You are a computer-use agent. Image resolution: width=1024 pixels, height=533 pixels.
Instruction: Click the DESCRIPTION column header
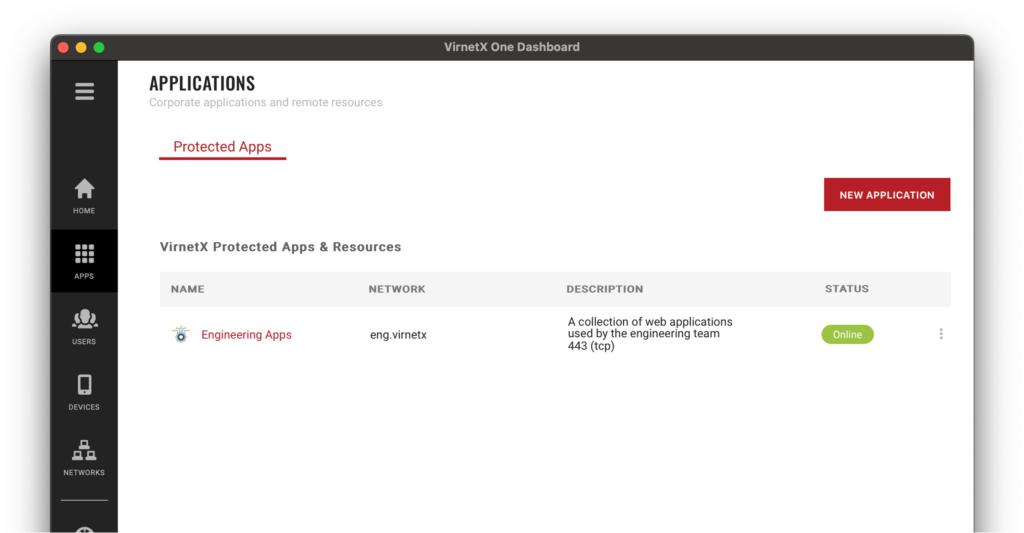(x=604, y=289)
